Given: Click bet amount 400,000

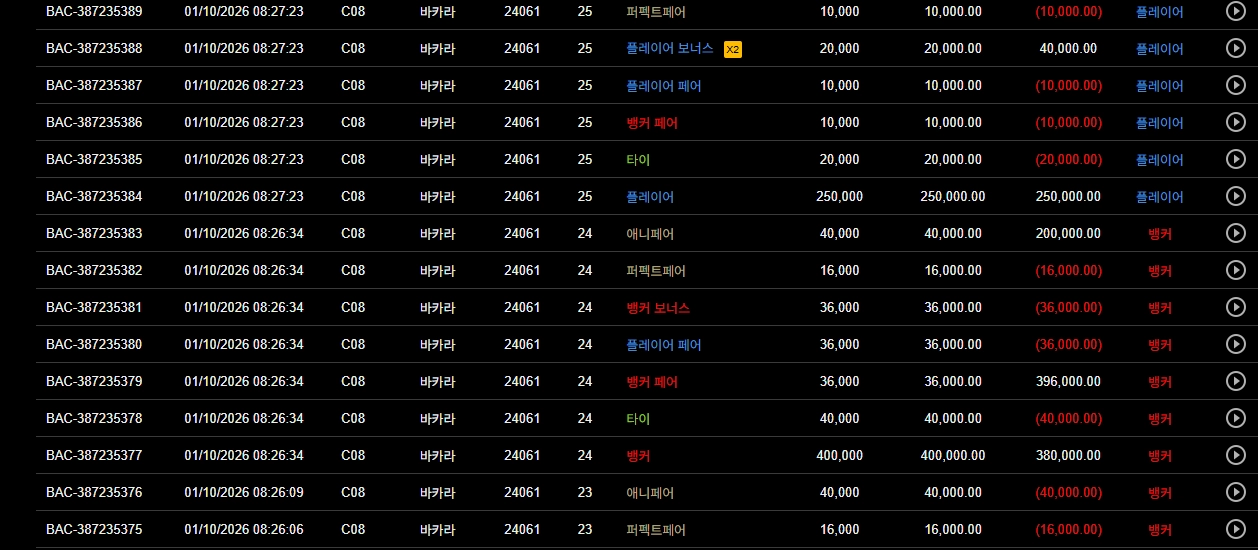Looking at the screenshot, I should tap(839, 456).
